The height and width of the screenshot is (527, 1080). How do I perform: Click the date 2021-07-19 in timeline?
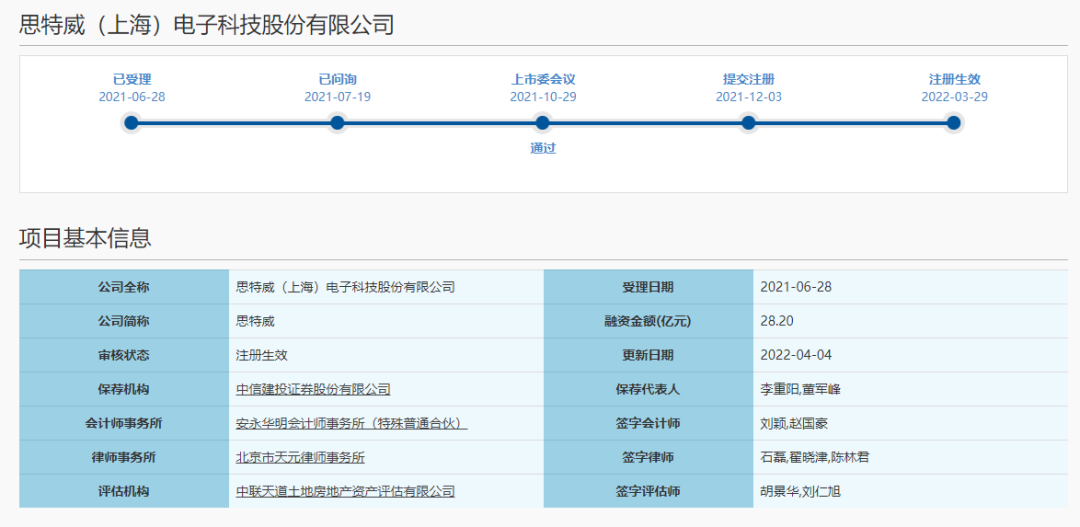pos(338,96)
